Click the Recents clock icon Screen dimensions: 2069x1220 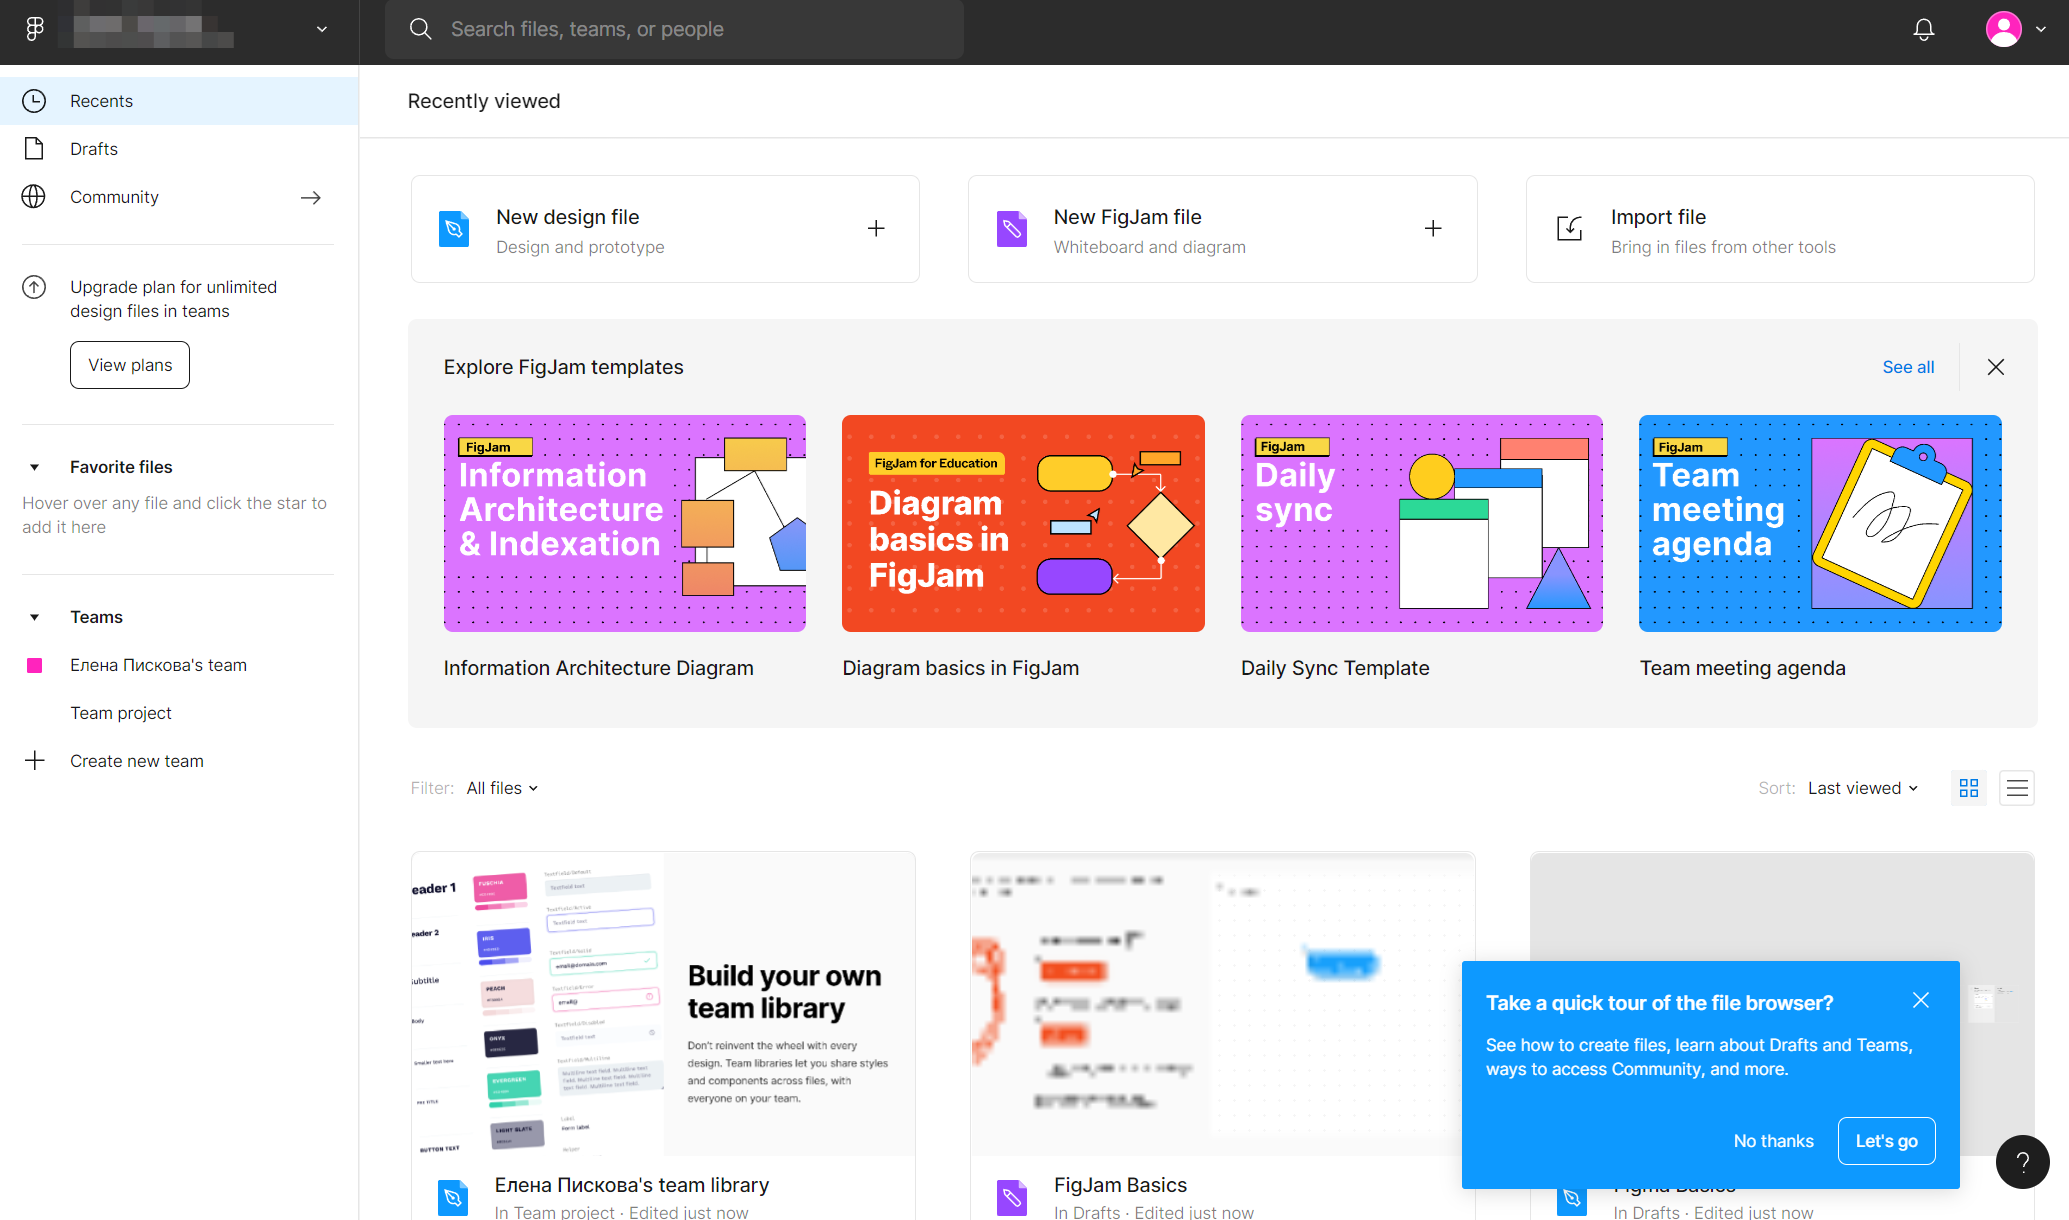point(34,101)
